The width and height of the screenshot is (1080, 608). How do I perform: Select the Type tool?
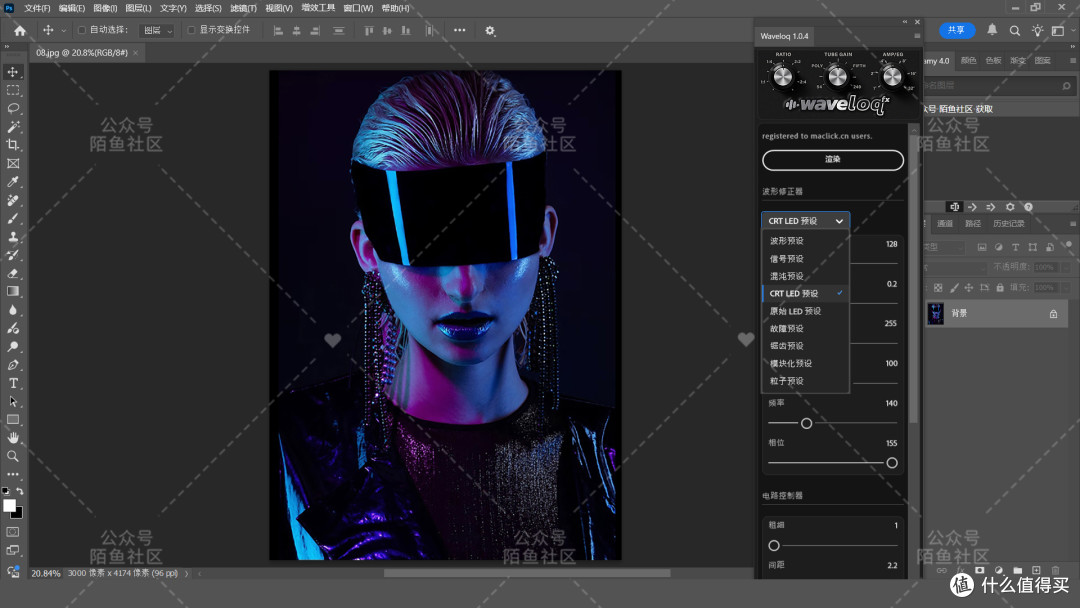13,383
